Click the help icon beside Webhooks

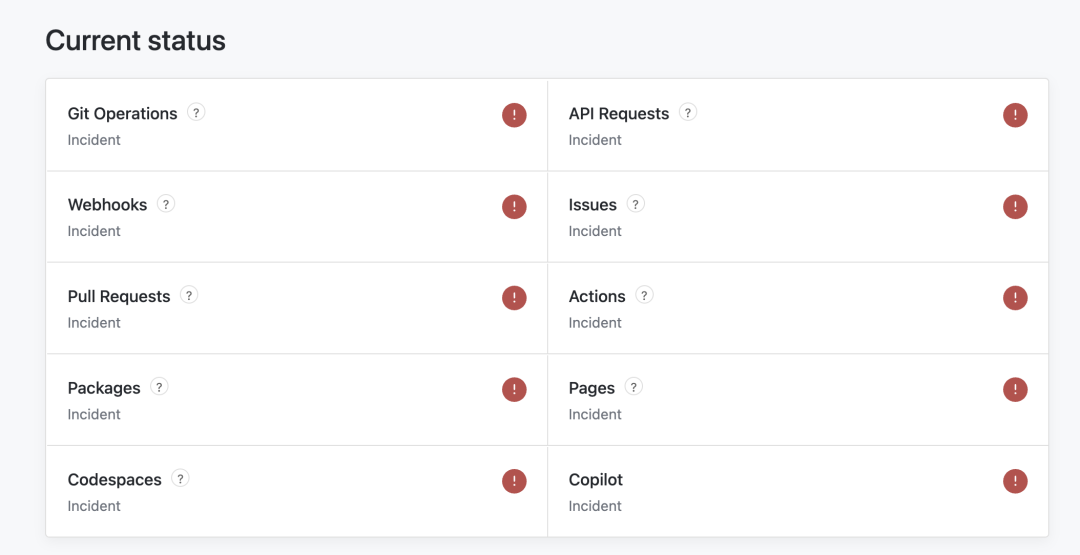[166, 204]
